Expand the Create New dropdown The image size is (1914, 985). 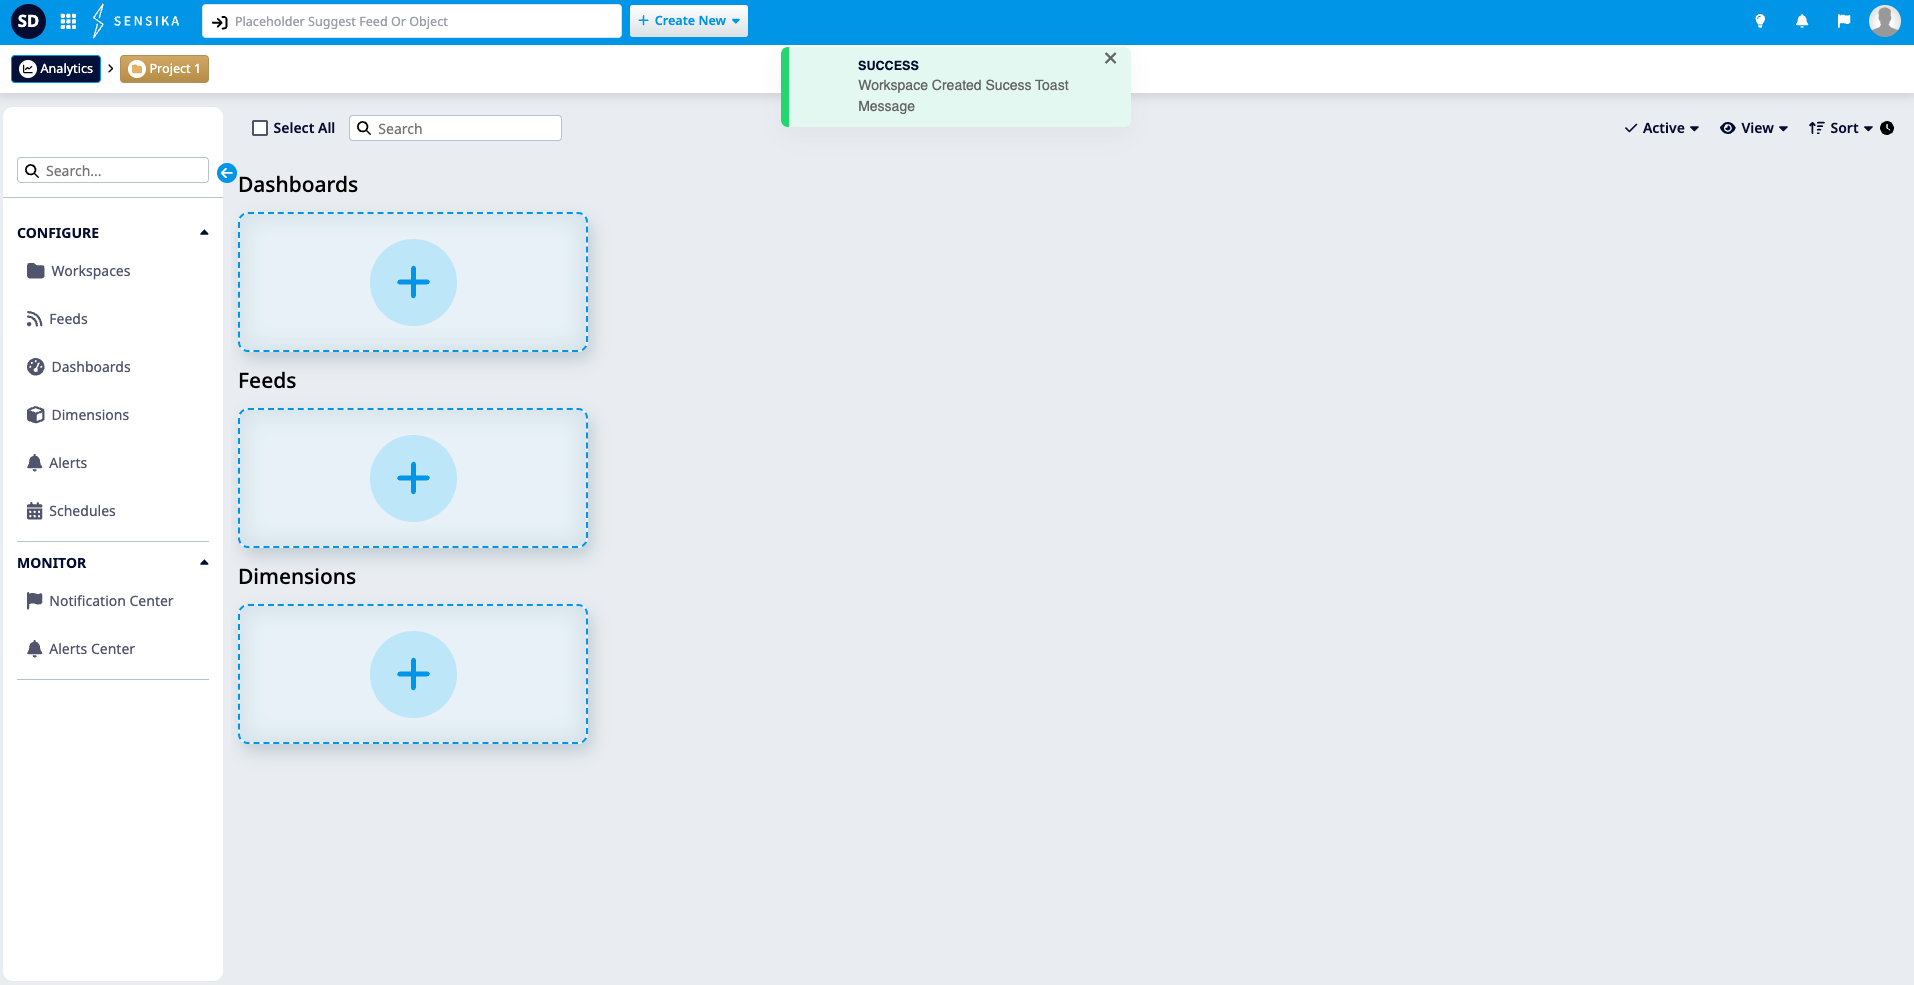[x=689, y=21]
